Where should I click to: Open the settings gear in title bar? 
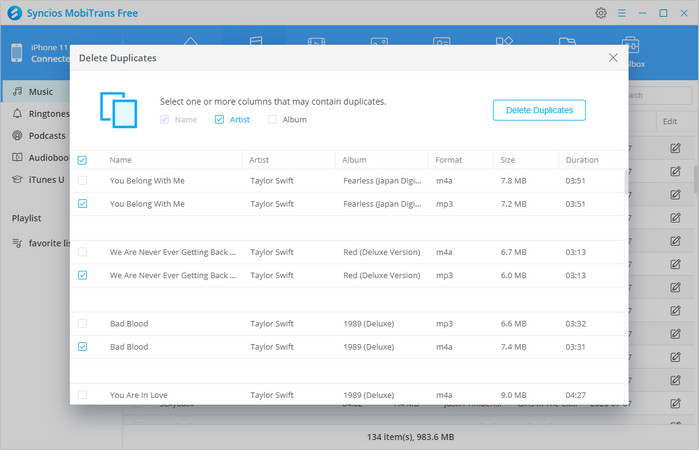click(x=600, y=13)
